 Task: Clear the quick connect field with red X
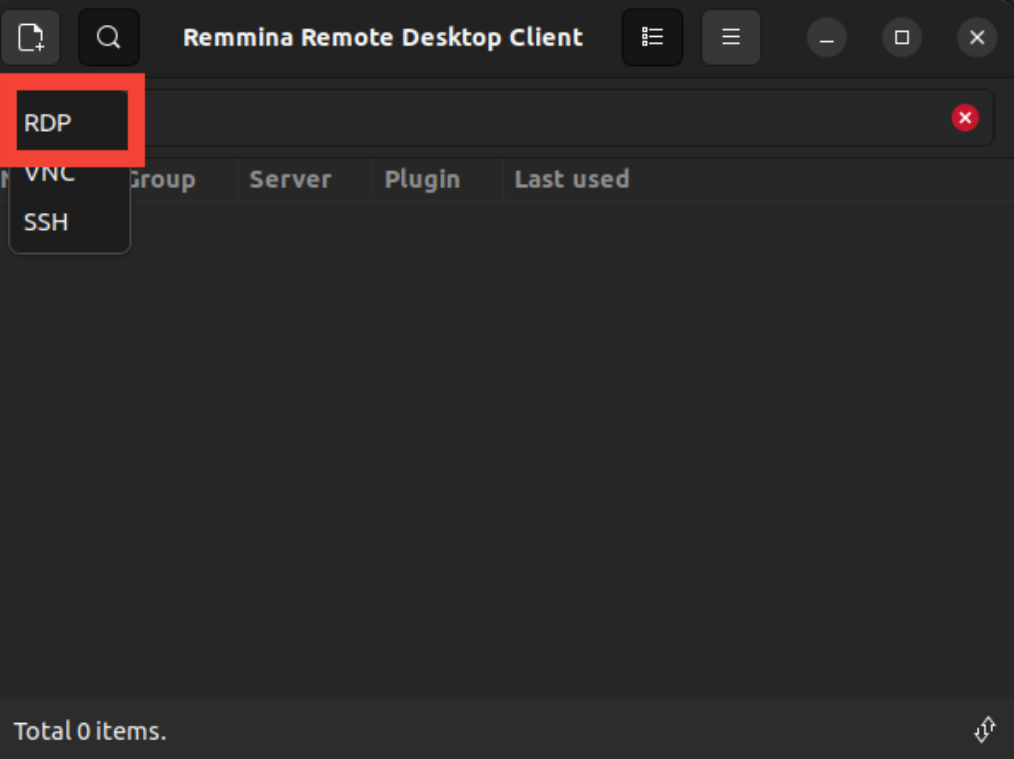coord(964,119)
